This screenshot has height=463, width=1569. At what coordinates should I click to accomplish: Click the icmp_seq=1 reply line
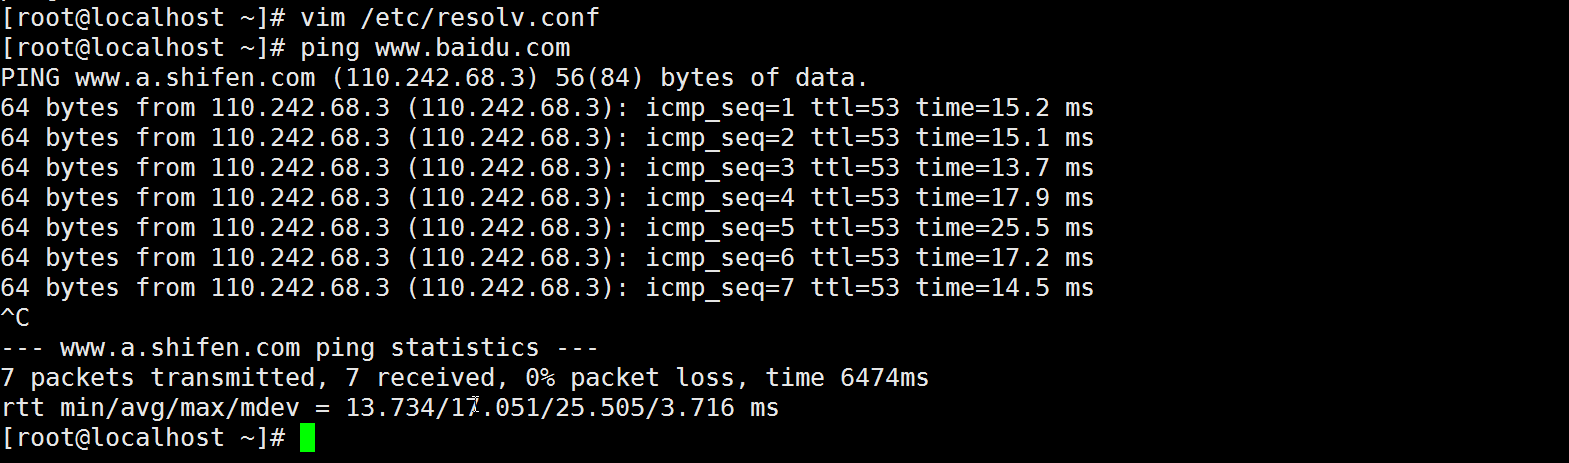pos(546,108)
